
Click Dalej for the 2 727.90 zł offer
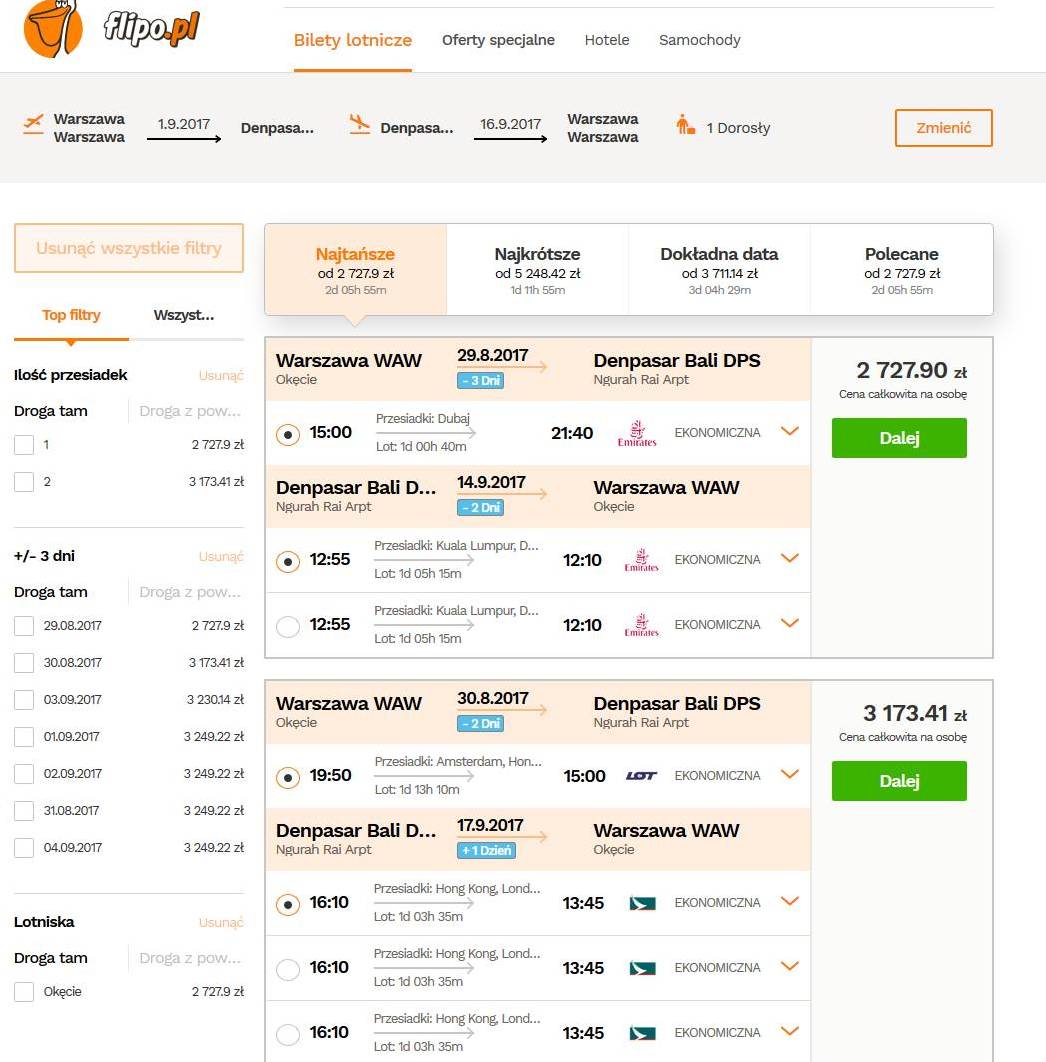click(899, 438)
